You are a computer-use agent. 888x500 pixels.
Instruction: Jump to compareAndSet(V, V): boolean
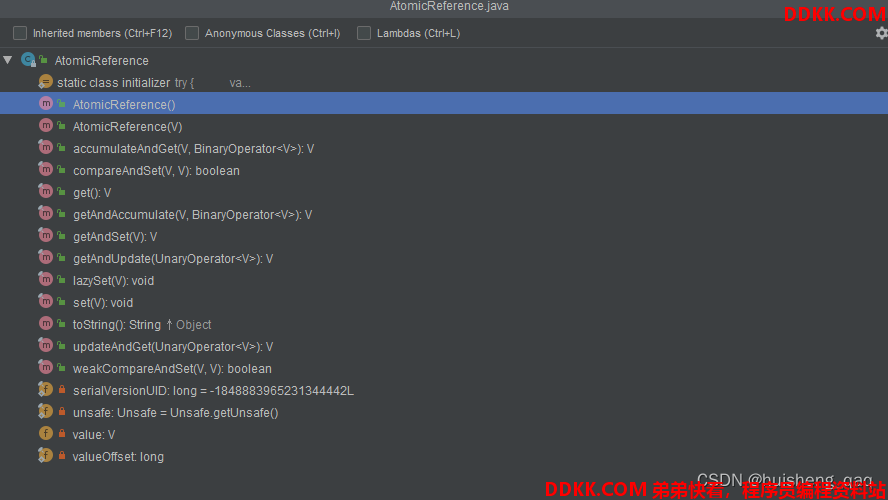(444, 170)
